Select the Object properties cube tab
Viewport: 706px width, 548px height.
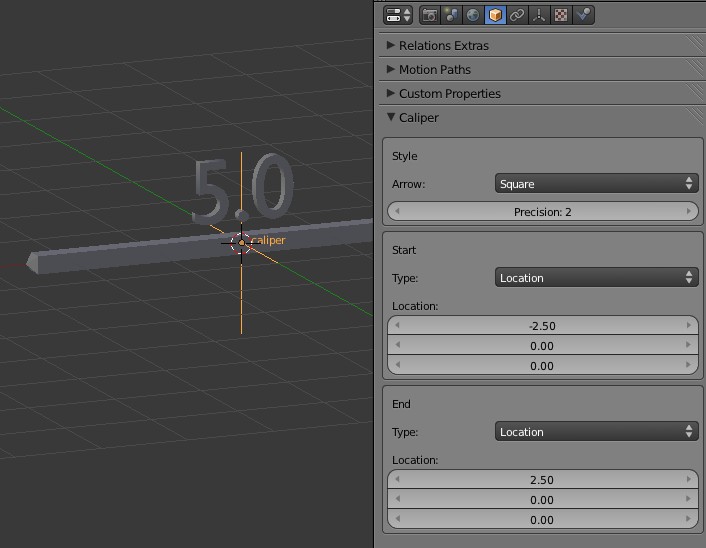tap(495, 15)
